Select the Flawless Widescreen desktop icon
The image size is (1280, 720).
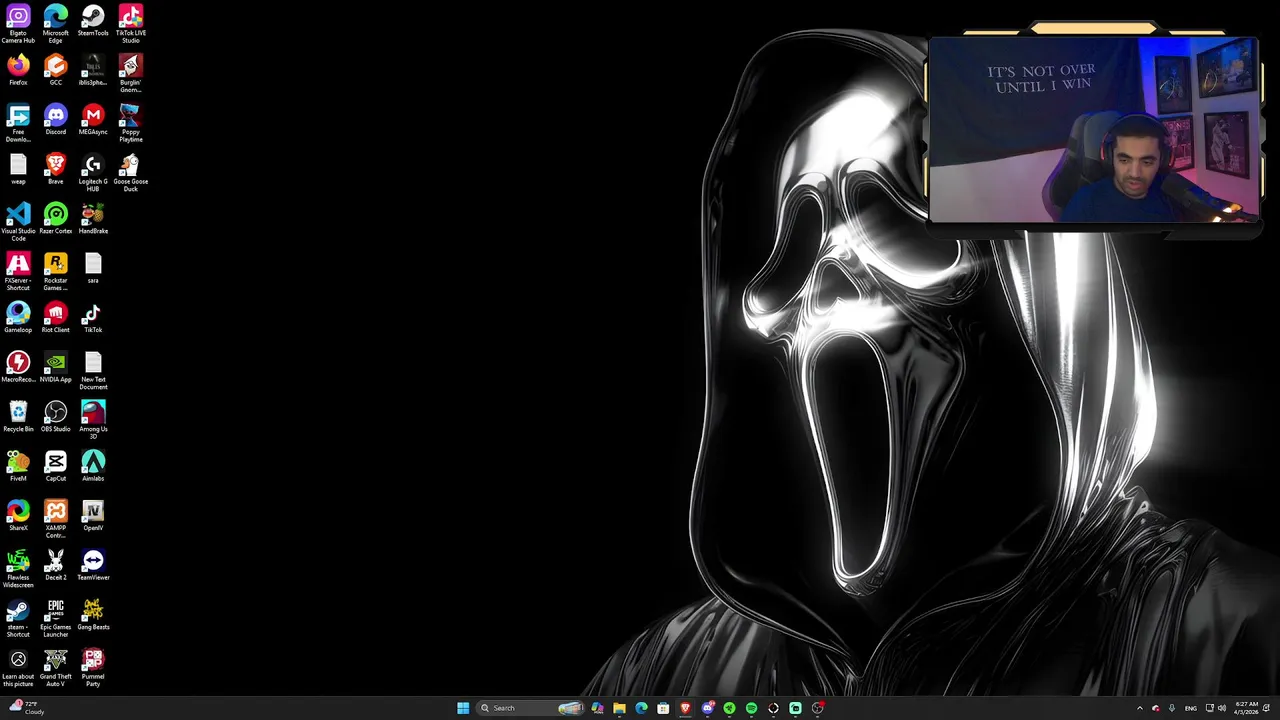click(x=18, y=569)
